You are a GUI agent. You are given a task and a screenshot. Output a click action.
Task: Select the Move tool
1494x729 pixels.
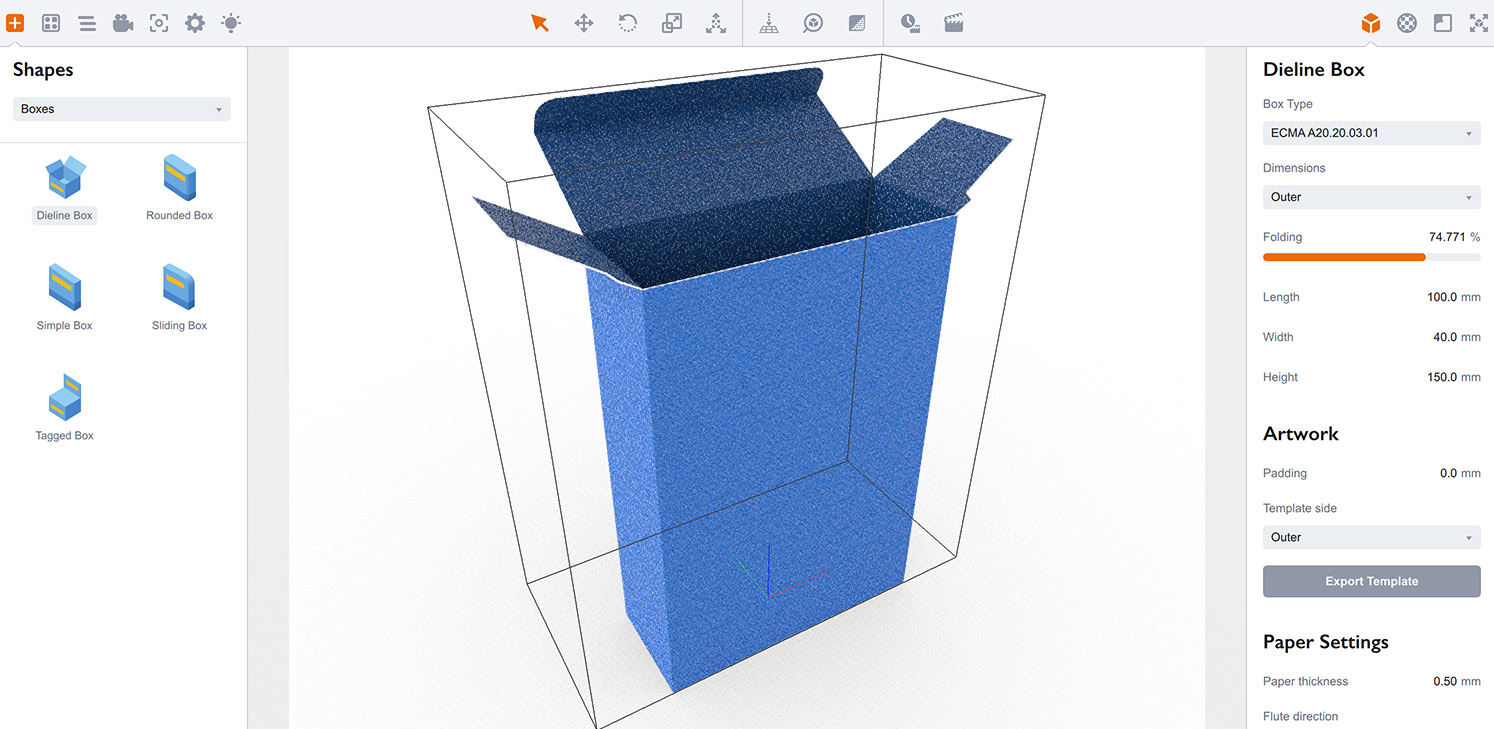pyautogui.click(x=583, y=22)
